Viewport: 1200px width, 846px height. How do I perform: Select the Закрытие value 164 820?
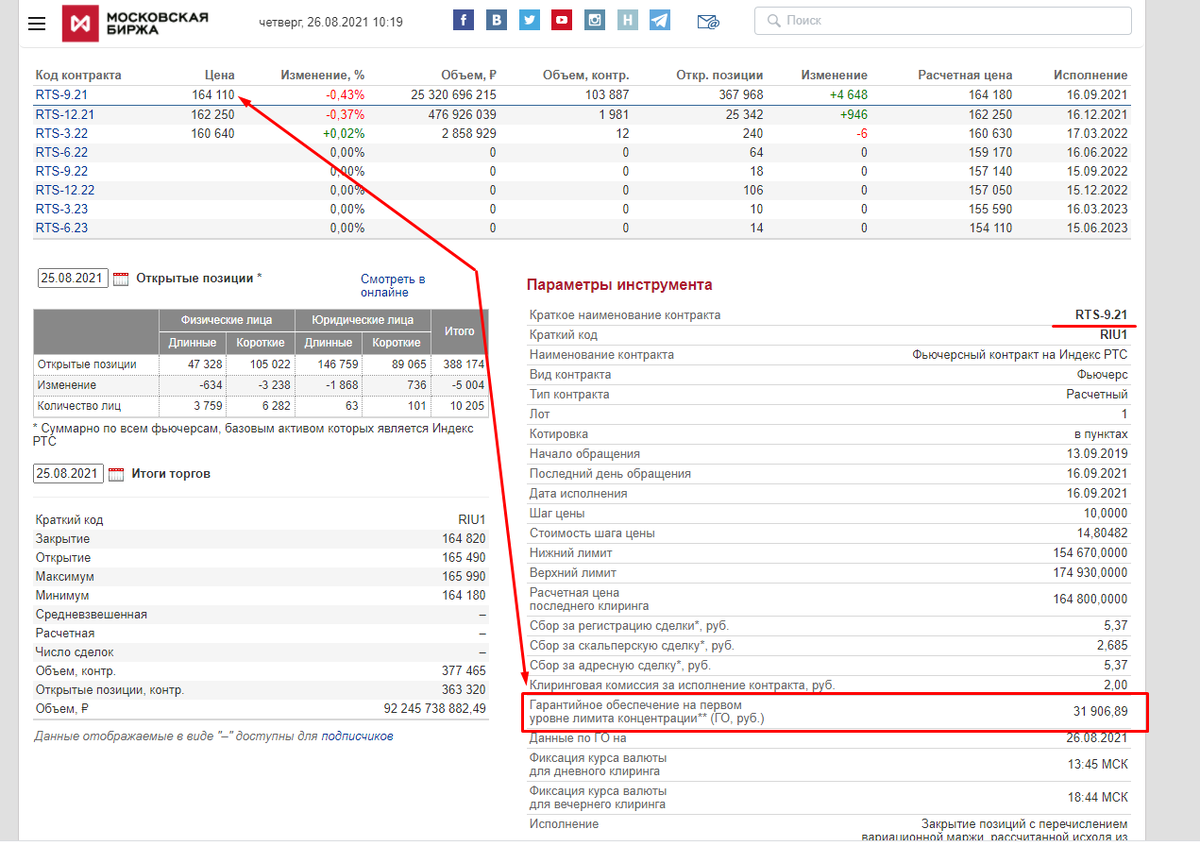pos(463,539)
